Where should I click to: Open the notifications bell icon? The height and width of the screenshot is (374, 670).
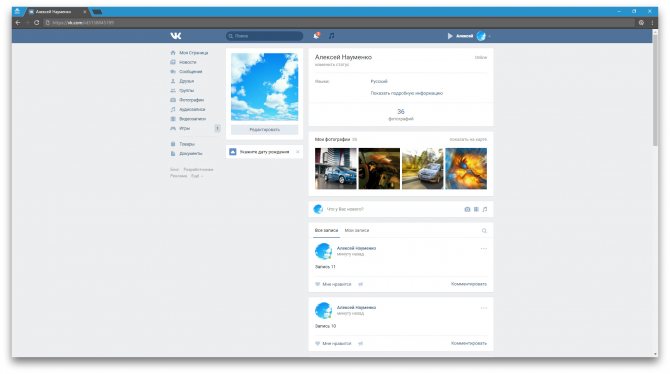[316, 36]
